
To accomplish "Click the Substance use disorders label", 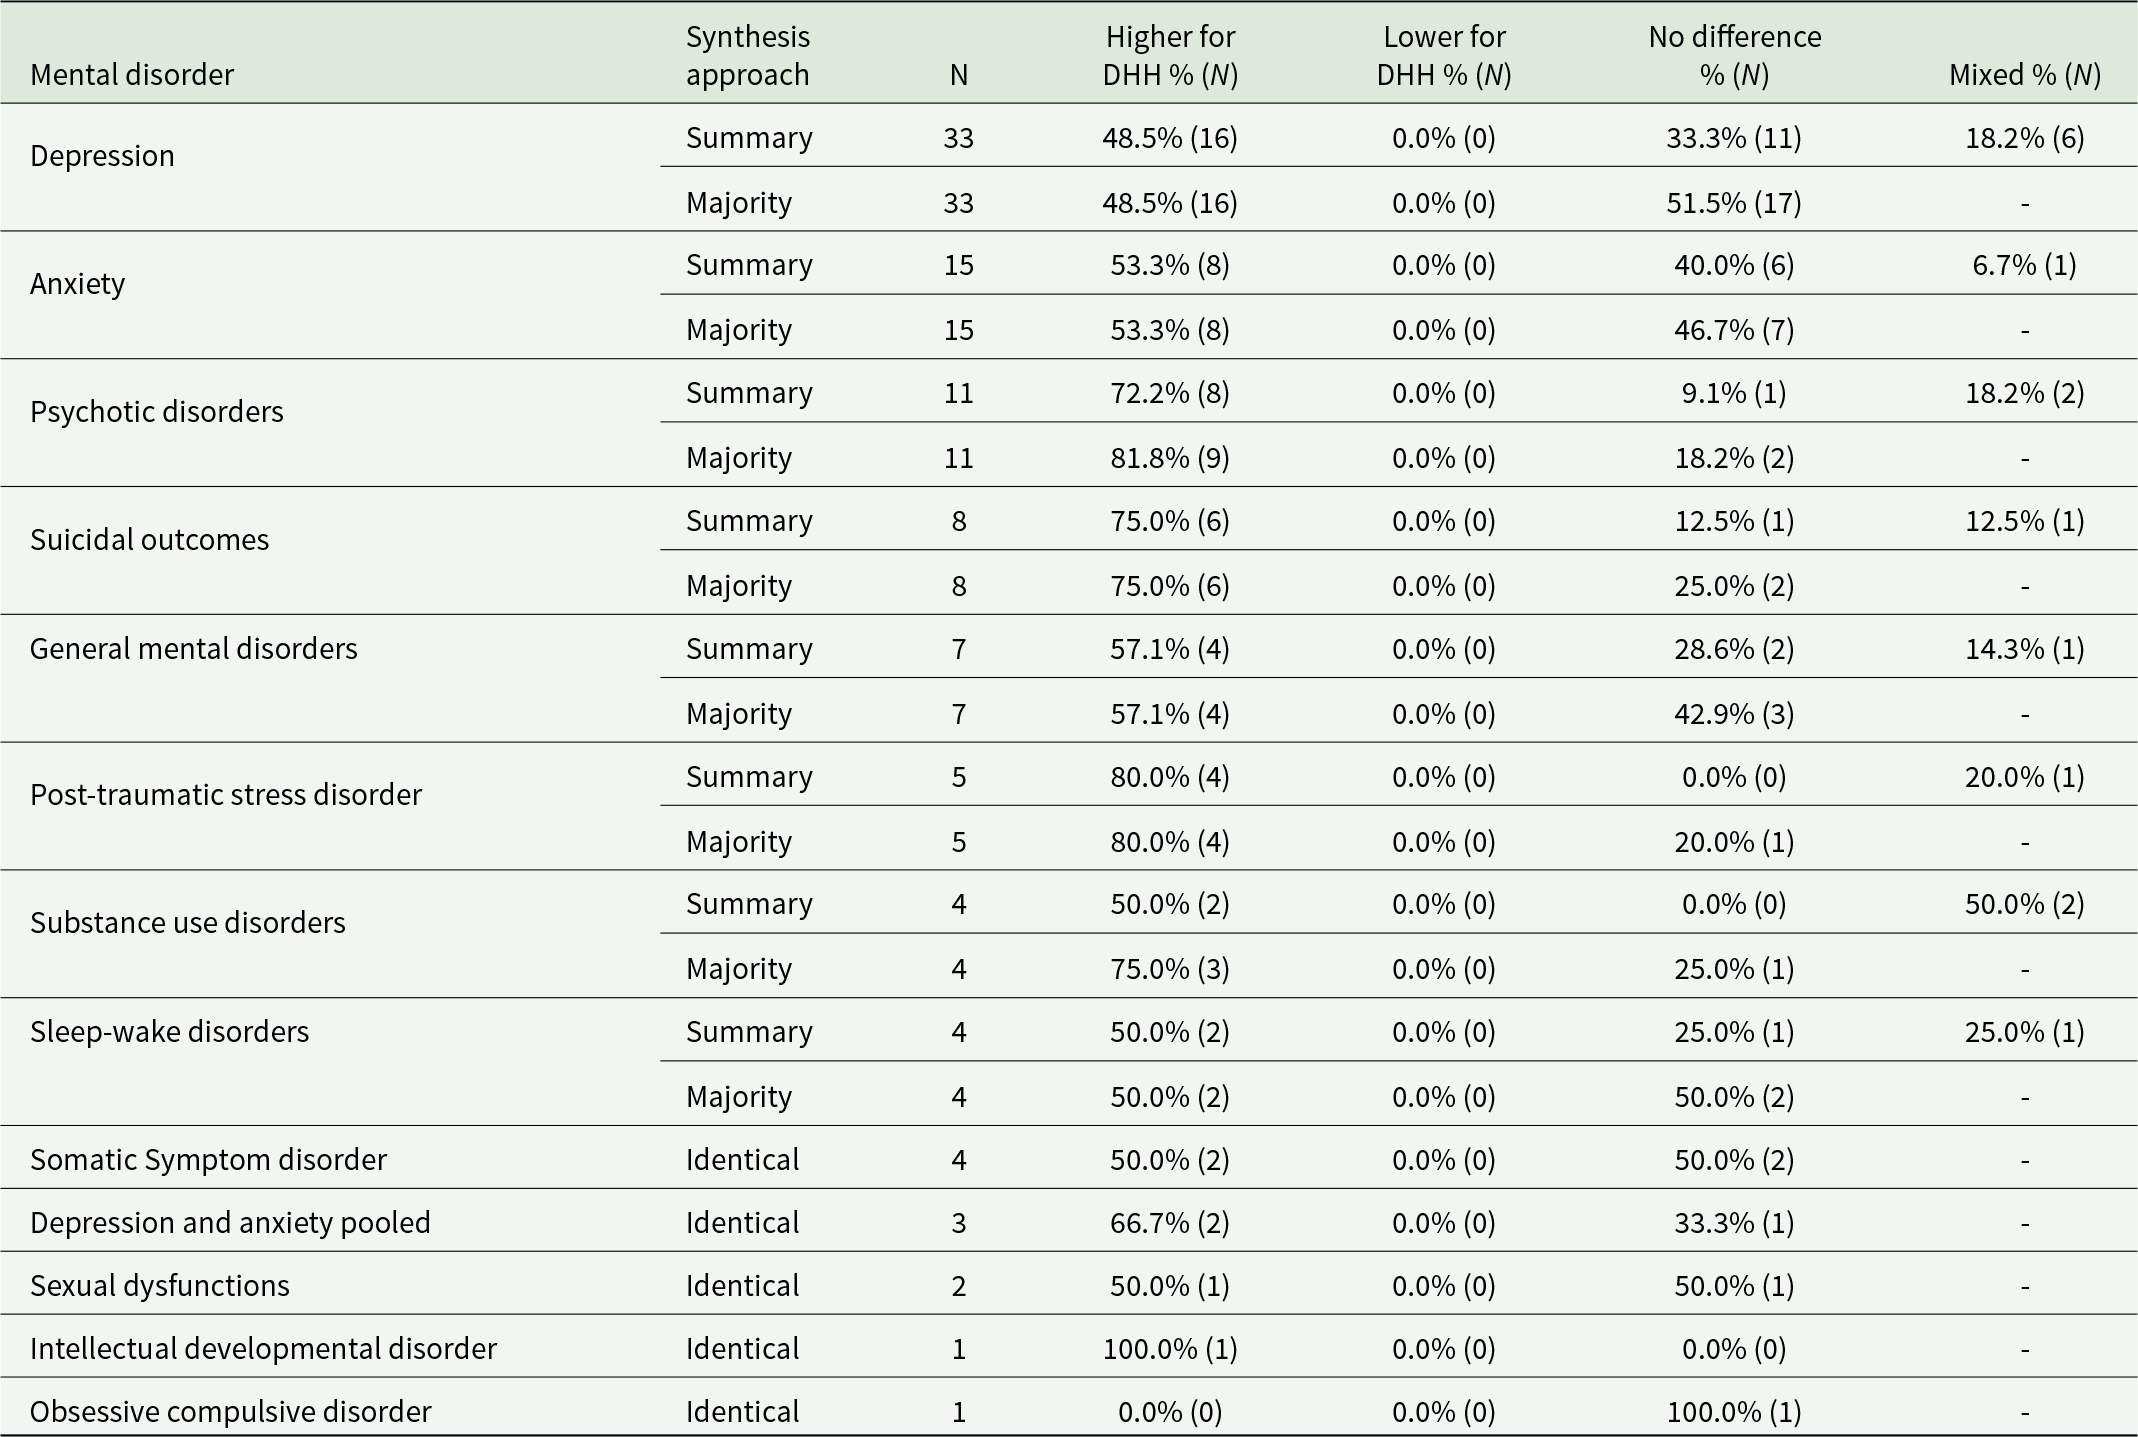I will point(188,923).
